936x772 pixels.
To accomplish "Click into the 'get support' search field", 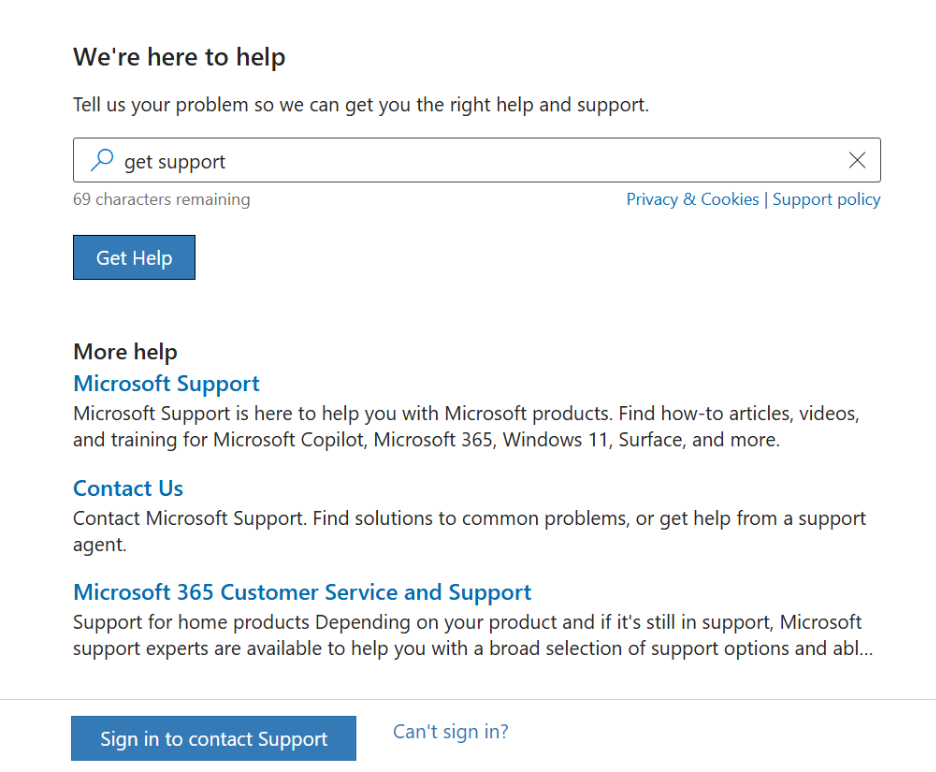I will pyautogui.click(x=476, y=161).
